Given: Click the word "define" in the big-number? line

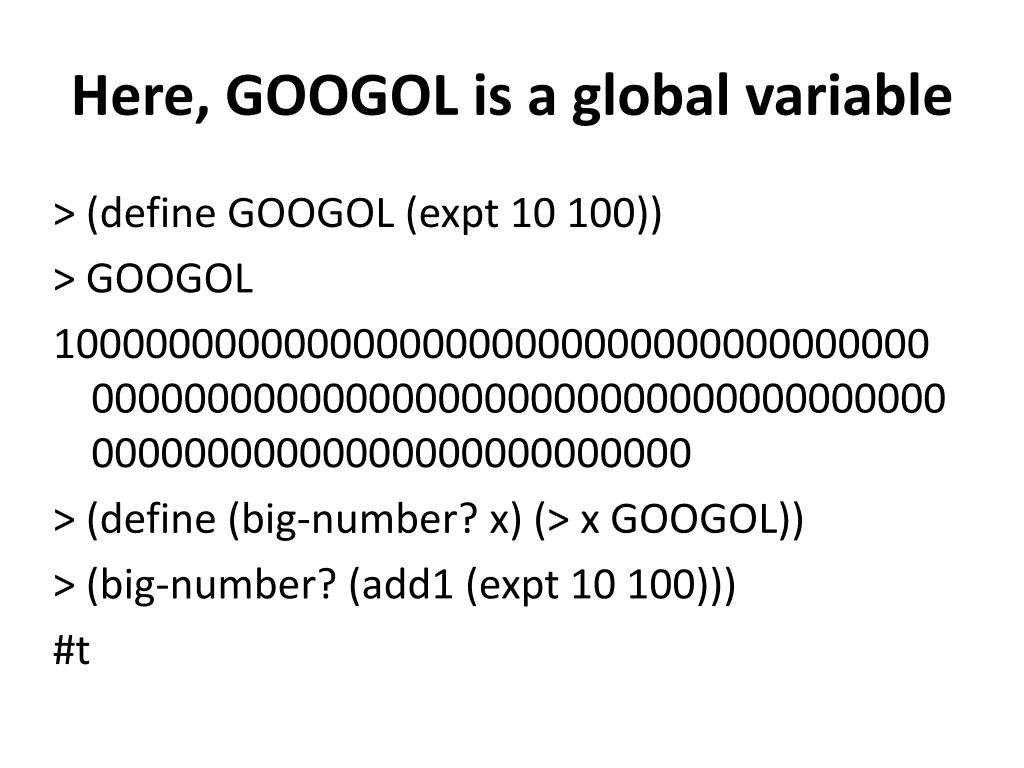Looking at the screenshot, I should tap(158, 519).
